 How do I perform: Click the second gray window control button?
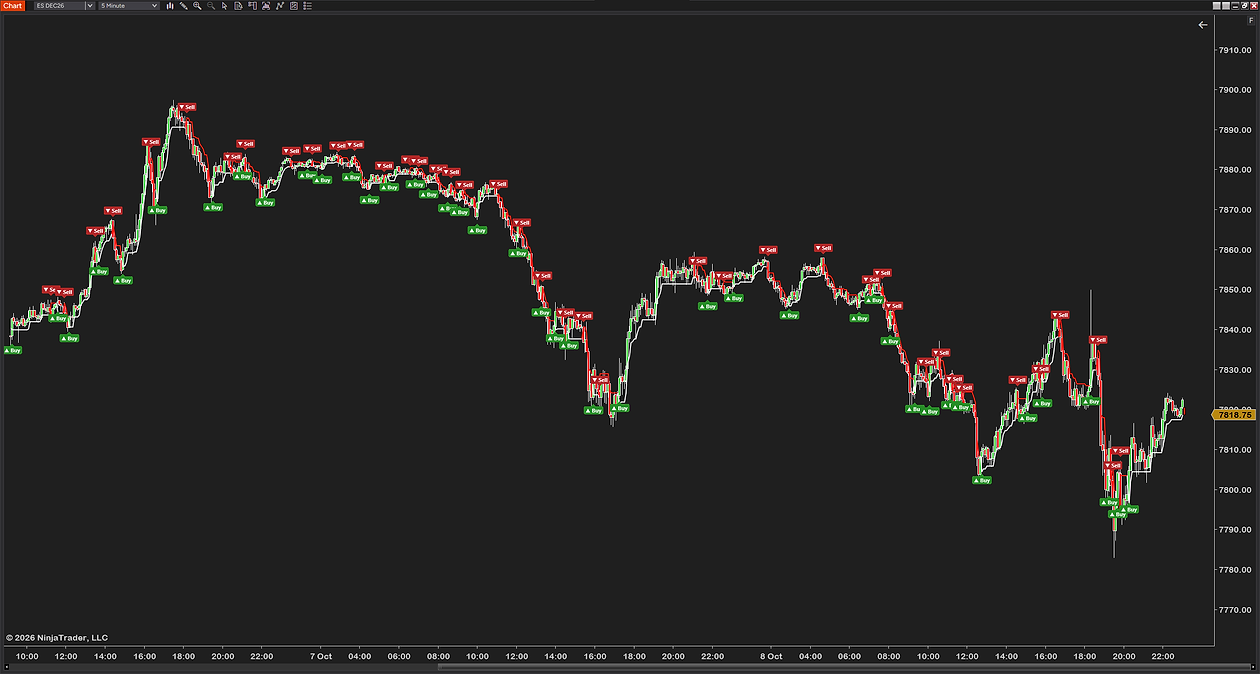[1226, 6]
